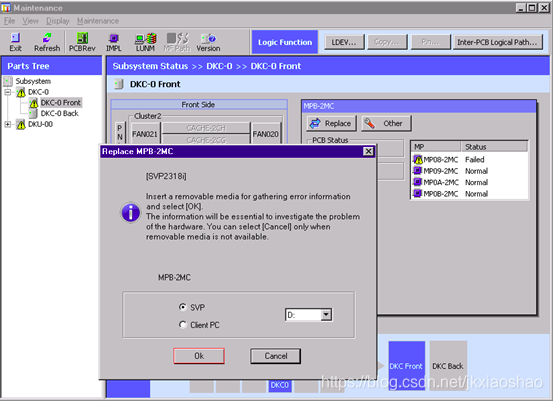The width and height of the screenshot is (553, 401).
Task: Click the MP column header
Action: [436, 147]
